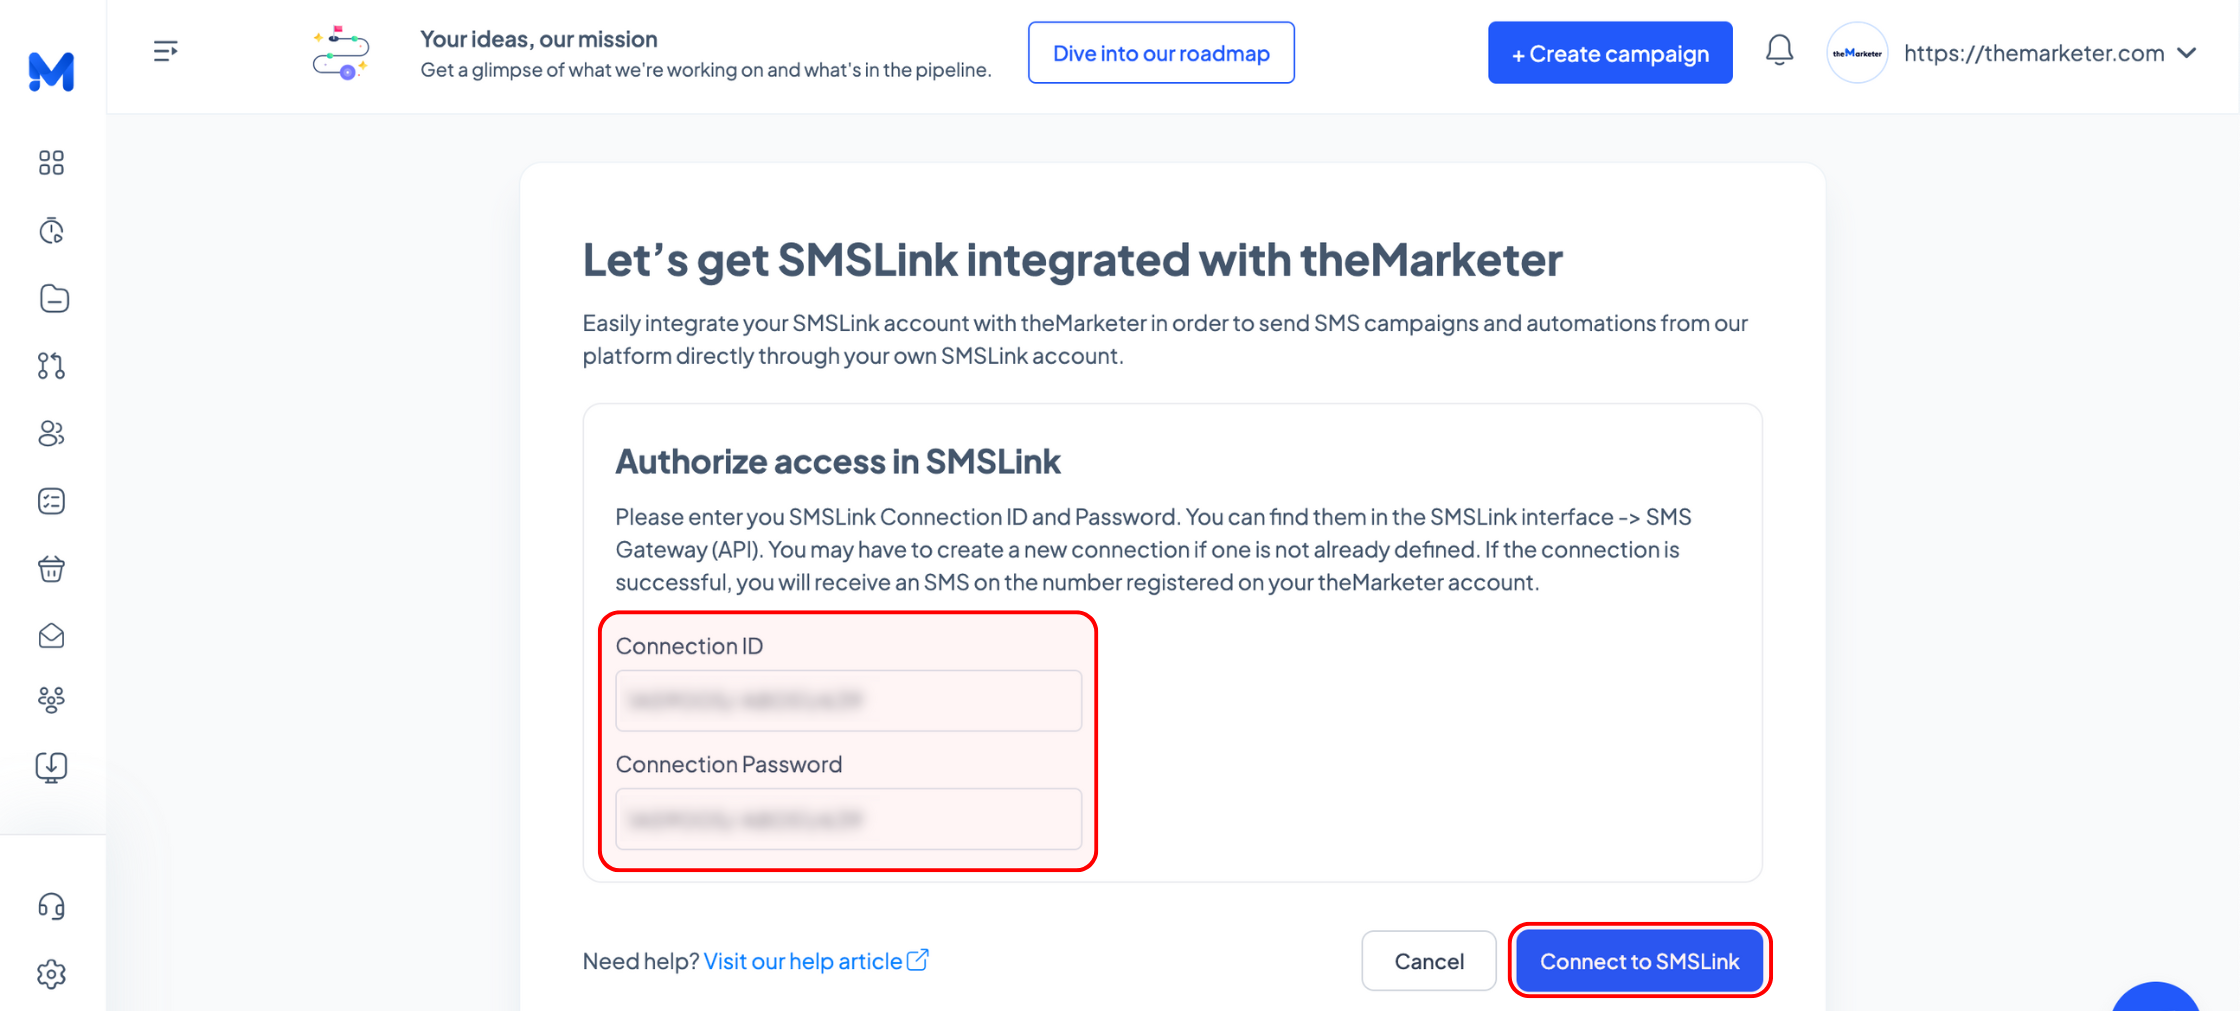Open the folder icon in sidebar
Screen dimensions: 2240x1011
53,298
